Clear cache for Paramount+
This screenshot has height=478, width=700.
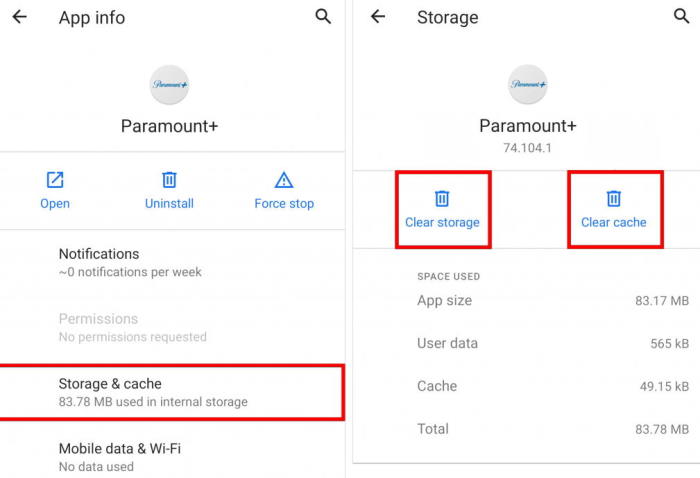[x=614, y=209]
